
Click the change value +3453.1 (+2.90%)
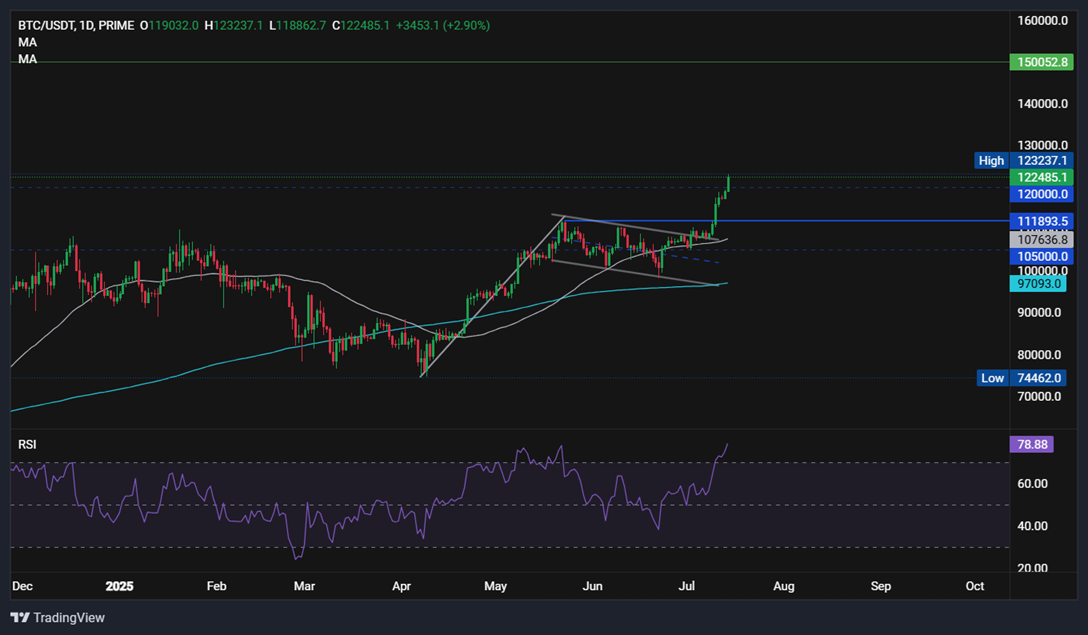coord(443,26)
